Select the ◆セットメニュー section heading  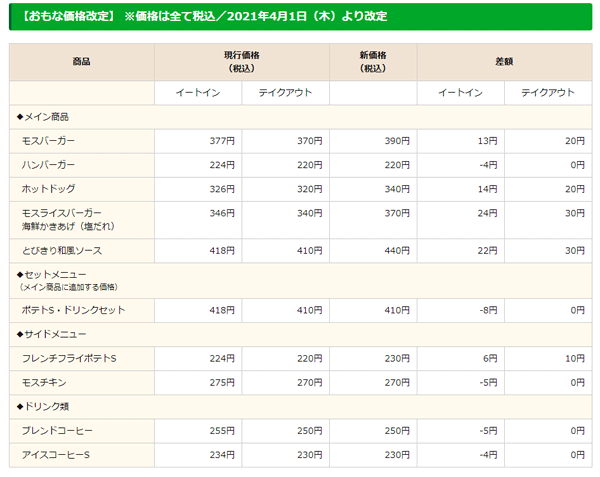52,275
